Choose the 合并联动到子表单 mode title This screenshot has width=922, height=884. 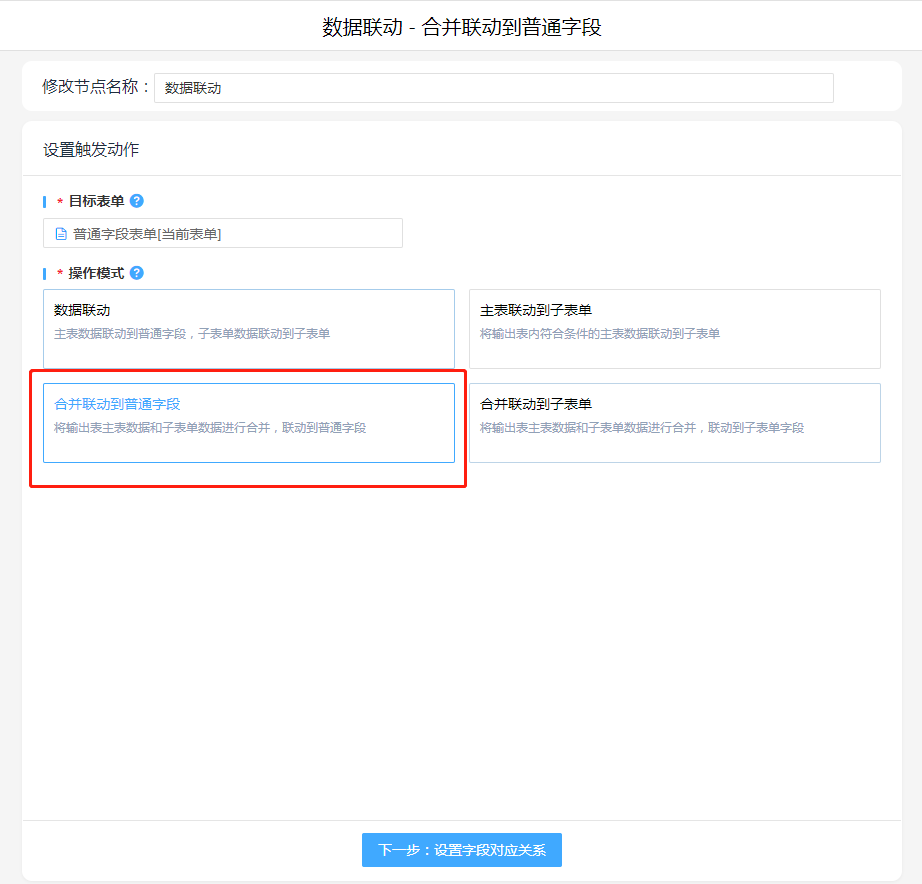pyautogui.click(x=536, y=404)
